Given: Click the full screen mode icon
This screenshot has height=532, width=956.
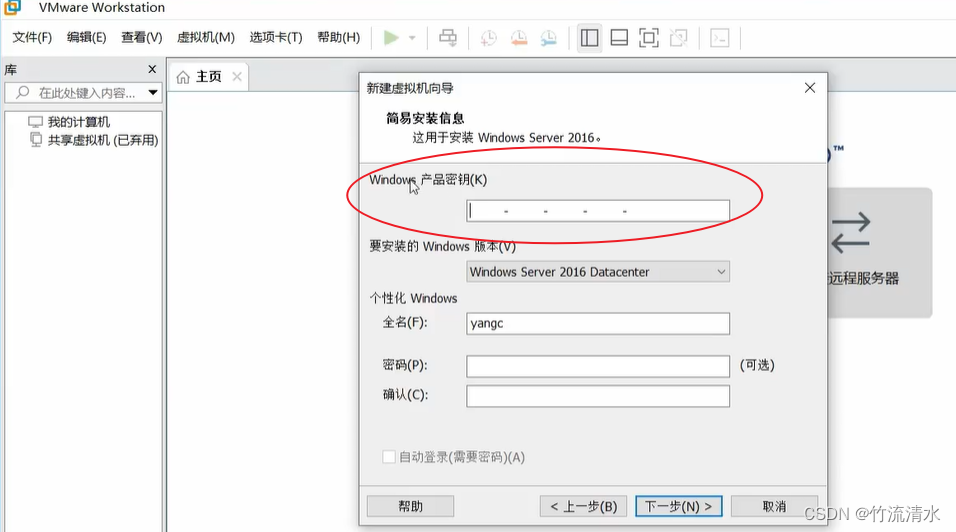Looking at the screenshot, I should pyautogui.click(x=649, y=38).
